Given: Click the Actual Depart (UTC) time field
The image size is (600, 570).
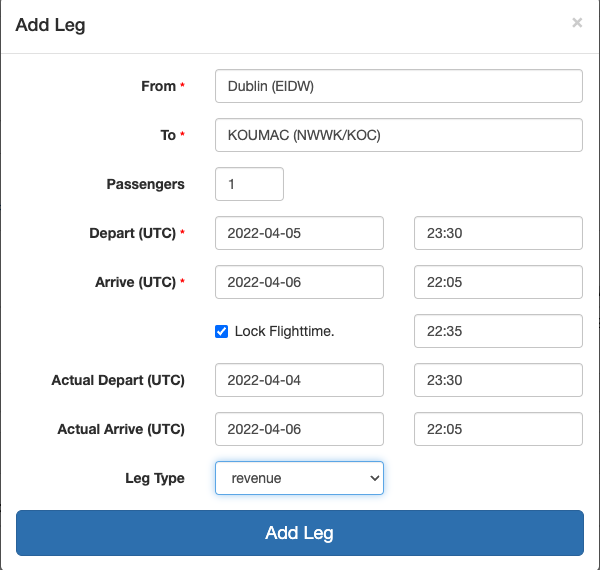Looking at the screenshot, I should coord(498,380).
